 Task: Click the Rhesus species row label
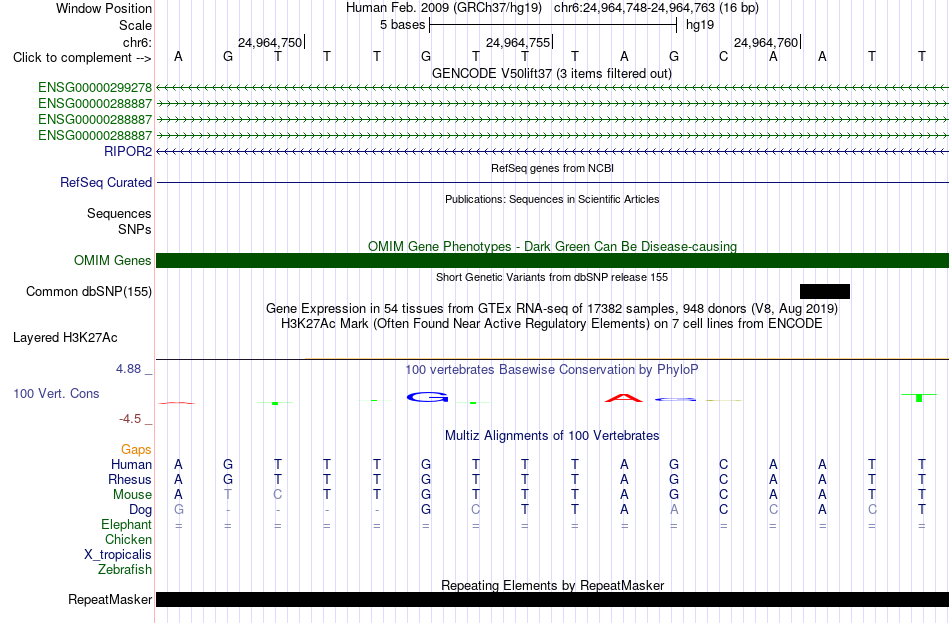click(130, 480)
